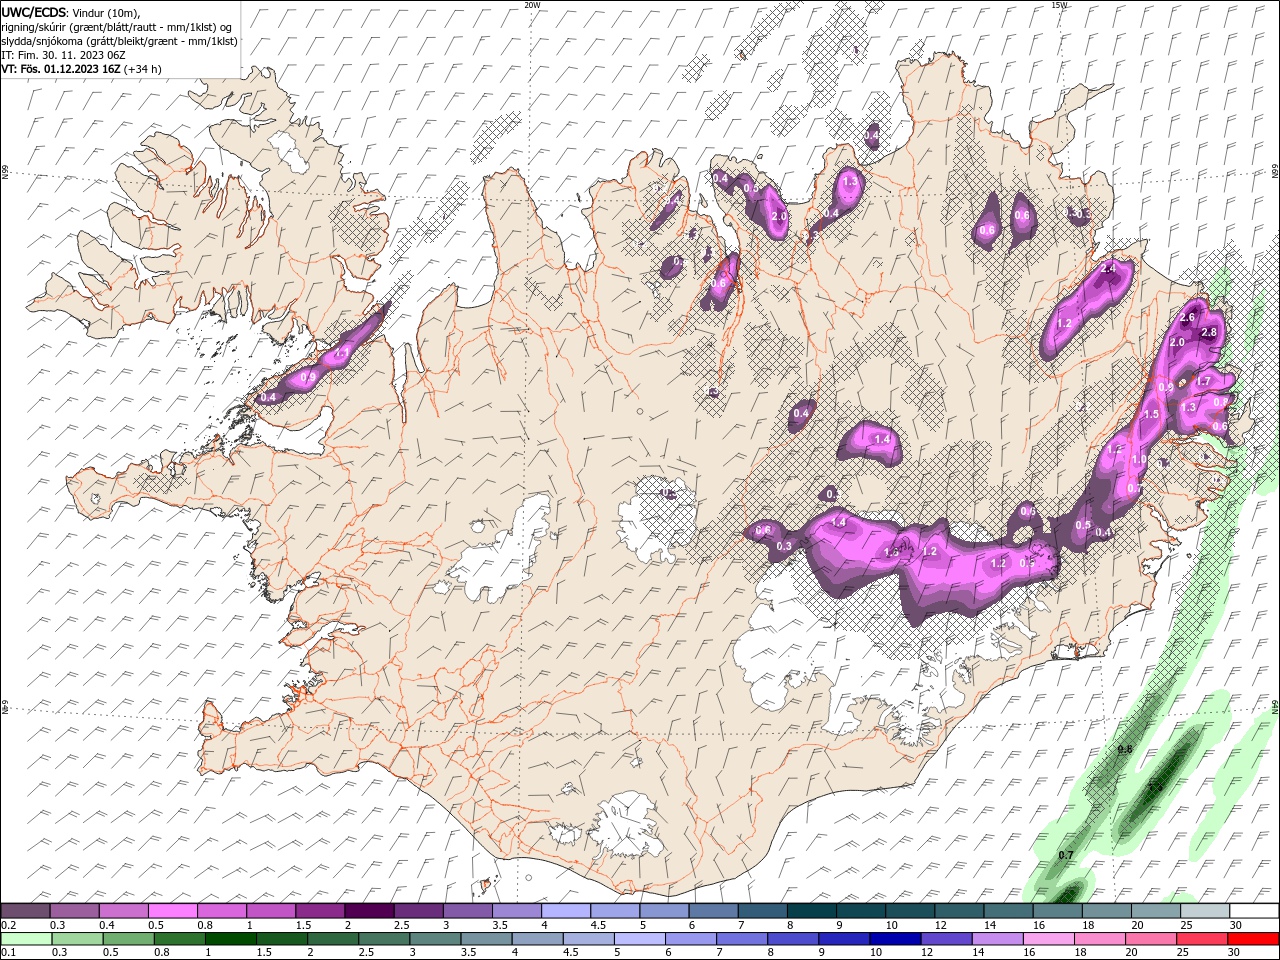Click the pale green 0.1 swatch in lower legend
Viewport: 1280px width, 960px height.
(26, 939)
